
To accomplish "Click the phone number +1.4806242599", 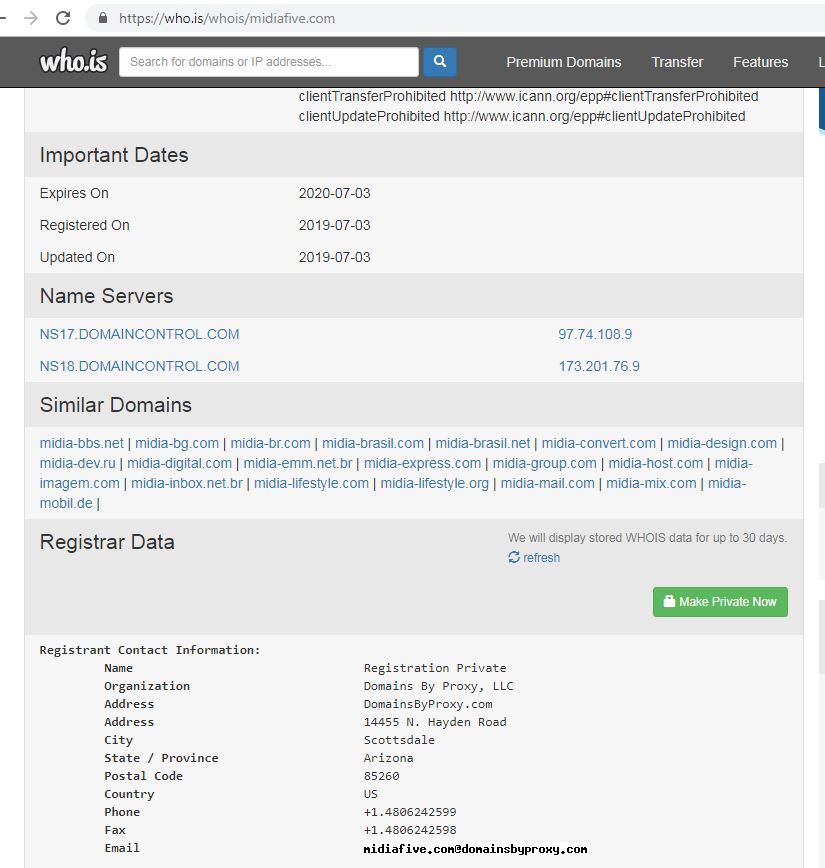I will [x=410, y=812].
